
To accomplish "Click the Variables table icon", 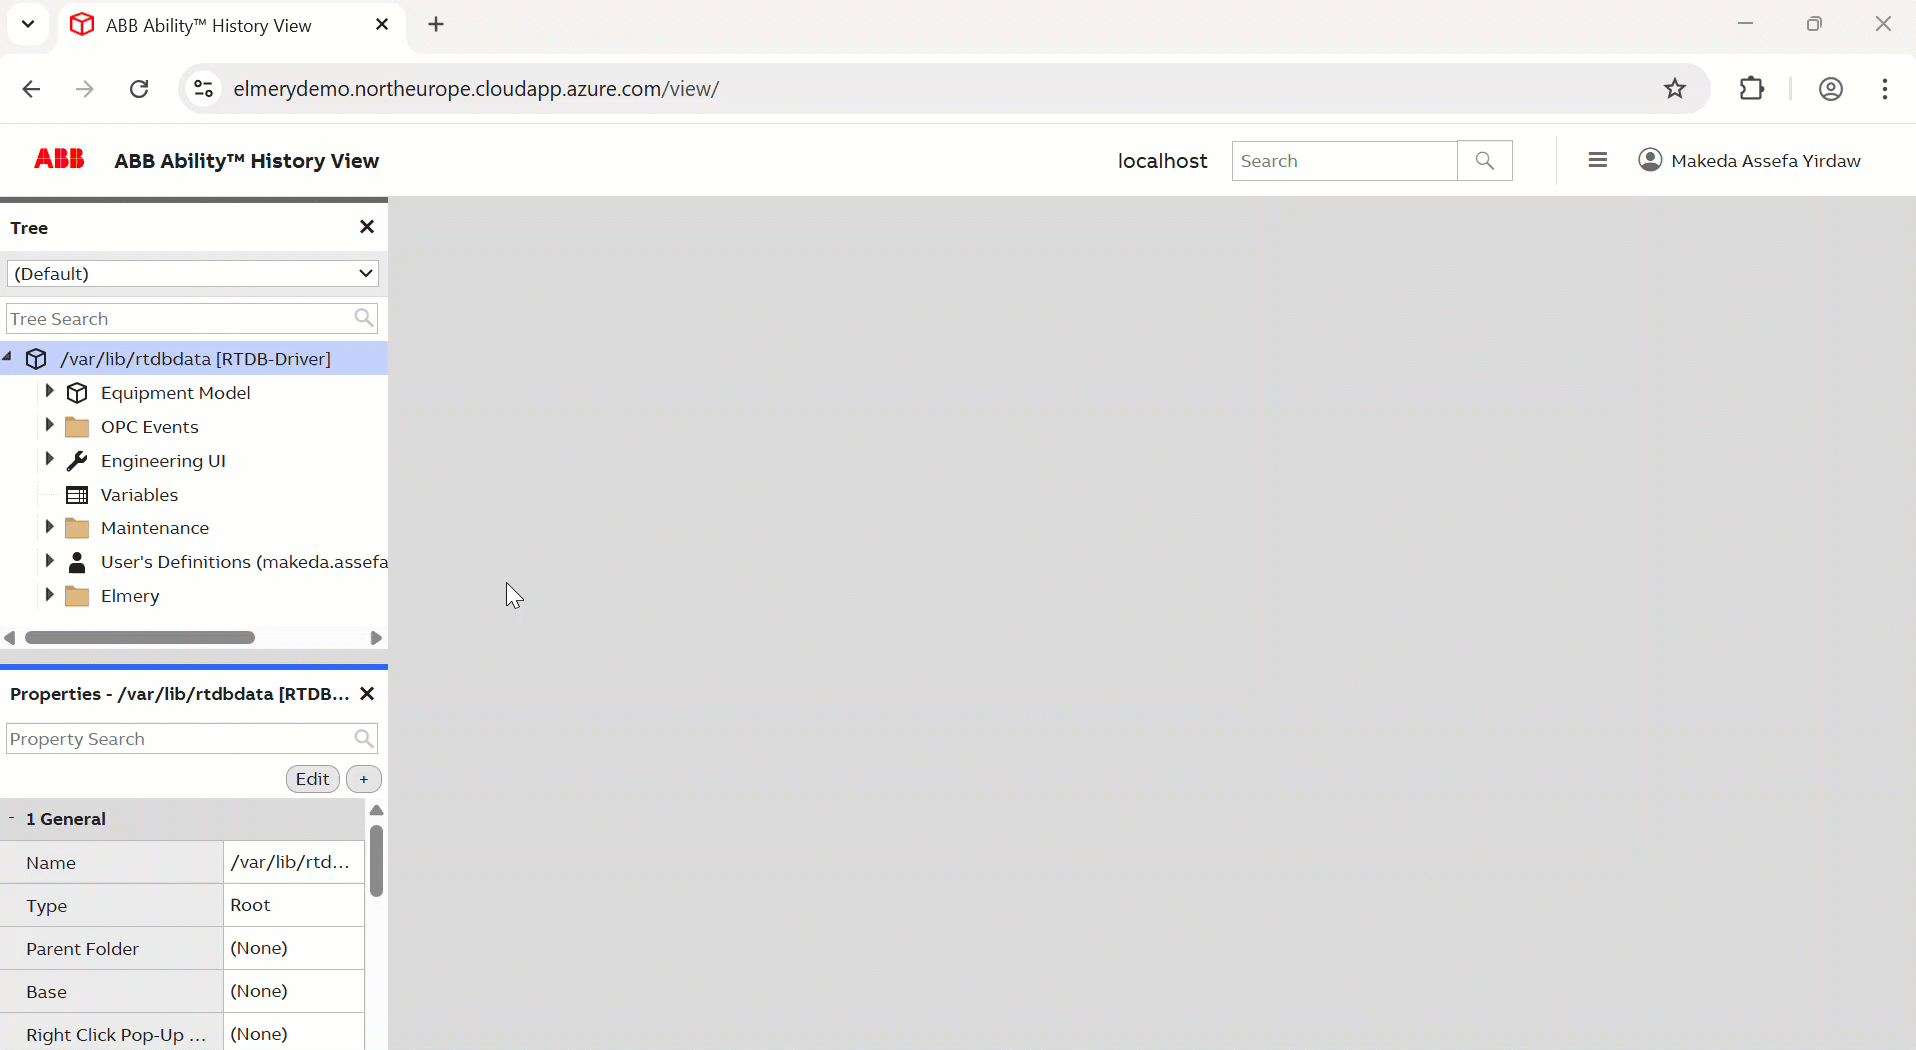I will [77, 495].
